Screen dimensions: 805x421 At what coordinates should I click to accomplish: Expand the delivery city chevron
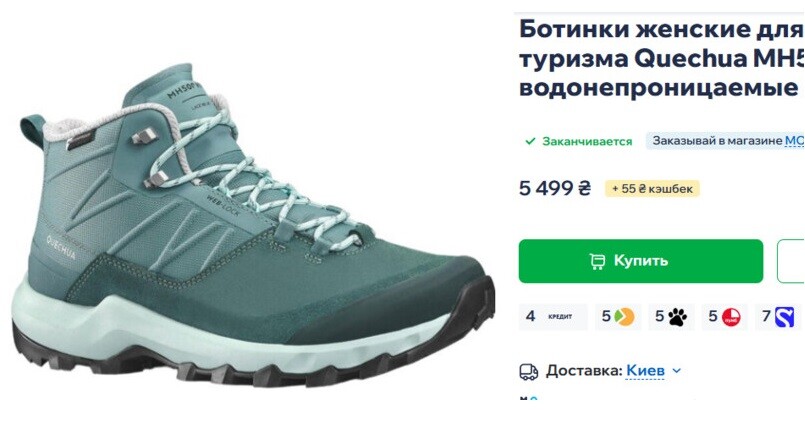[677, 371]
